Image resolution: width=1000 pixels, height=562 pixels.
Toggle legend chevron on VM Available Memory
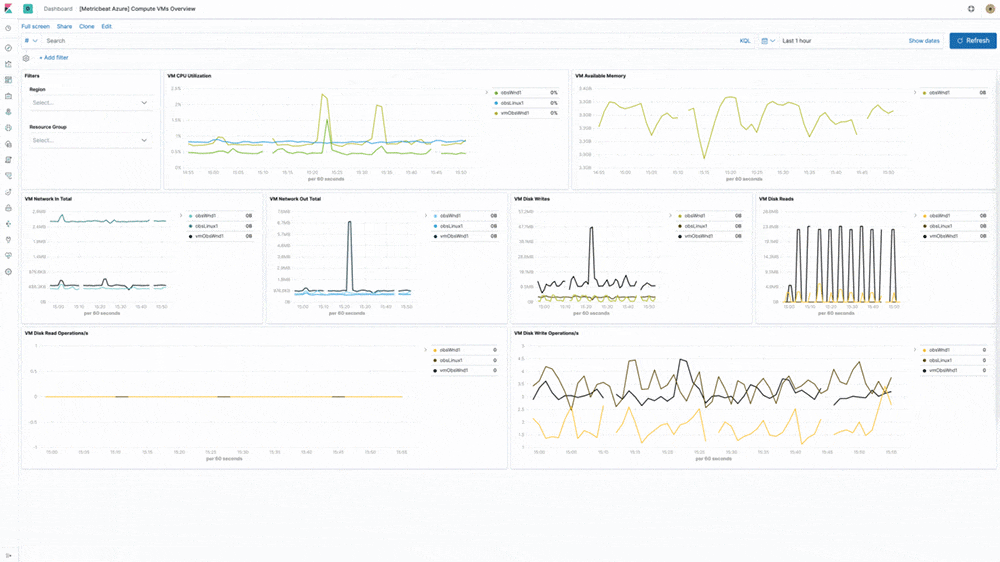point(915,92)
